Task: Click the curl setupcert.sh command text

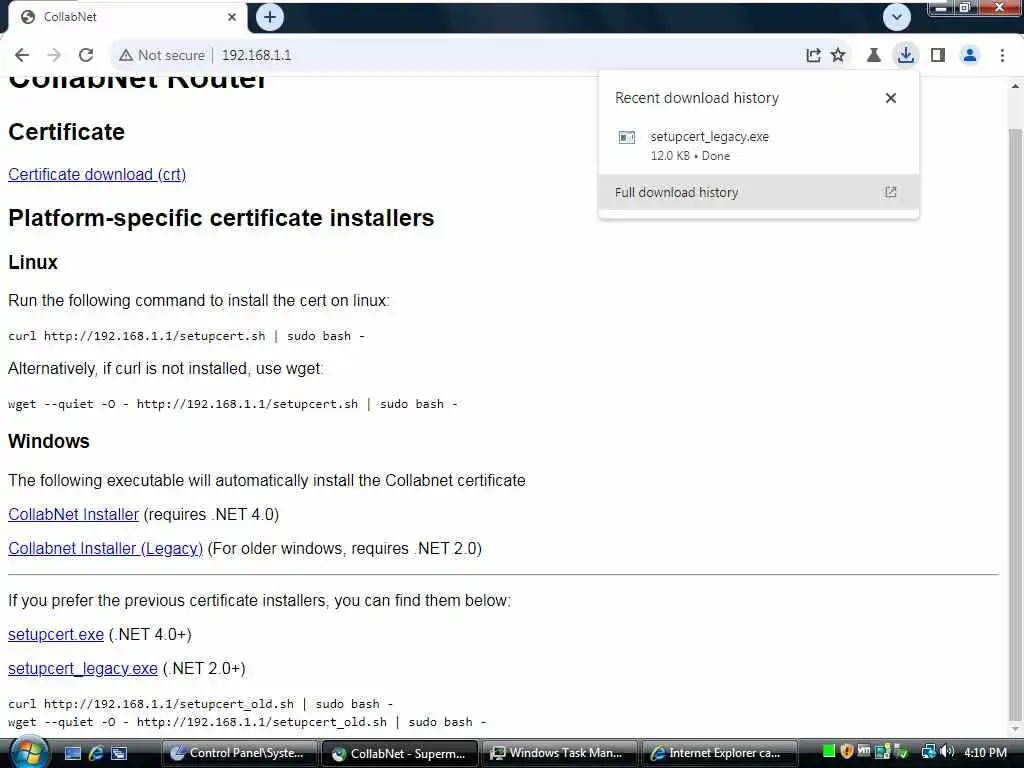Action: [186, 336]
